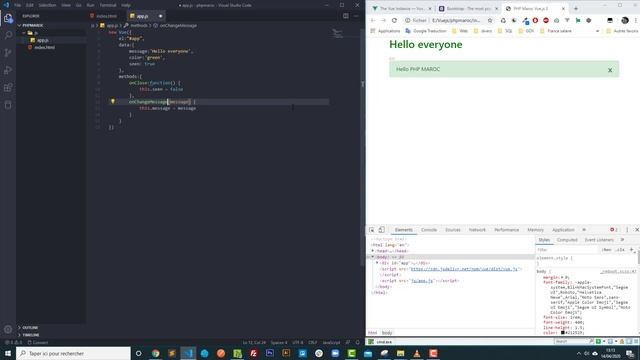Image resolution: width=640 pixels, height=360 pixels.
Task: Switch to the index.html editor tab
Action: tap(106, 16)
